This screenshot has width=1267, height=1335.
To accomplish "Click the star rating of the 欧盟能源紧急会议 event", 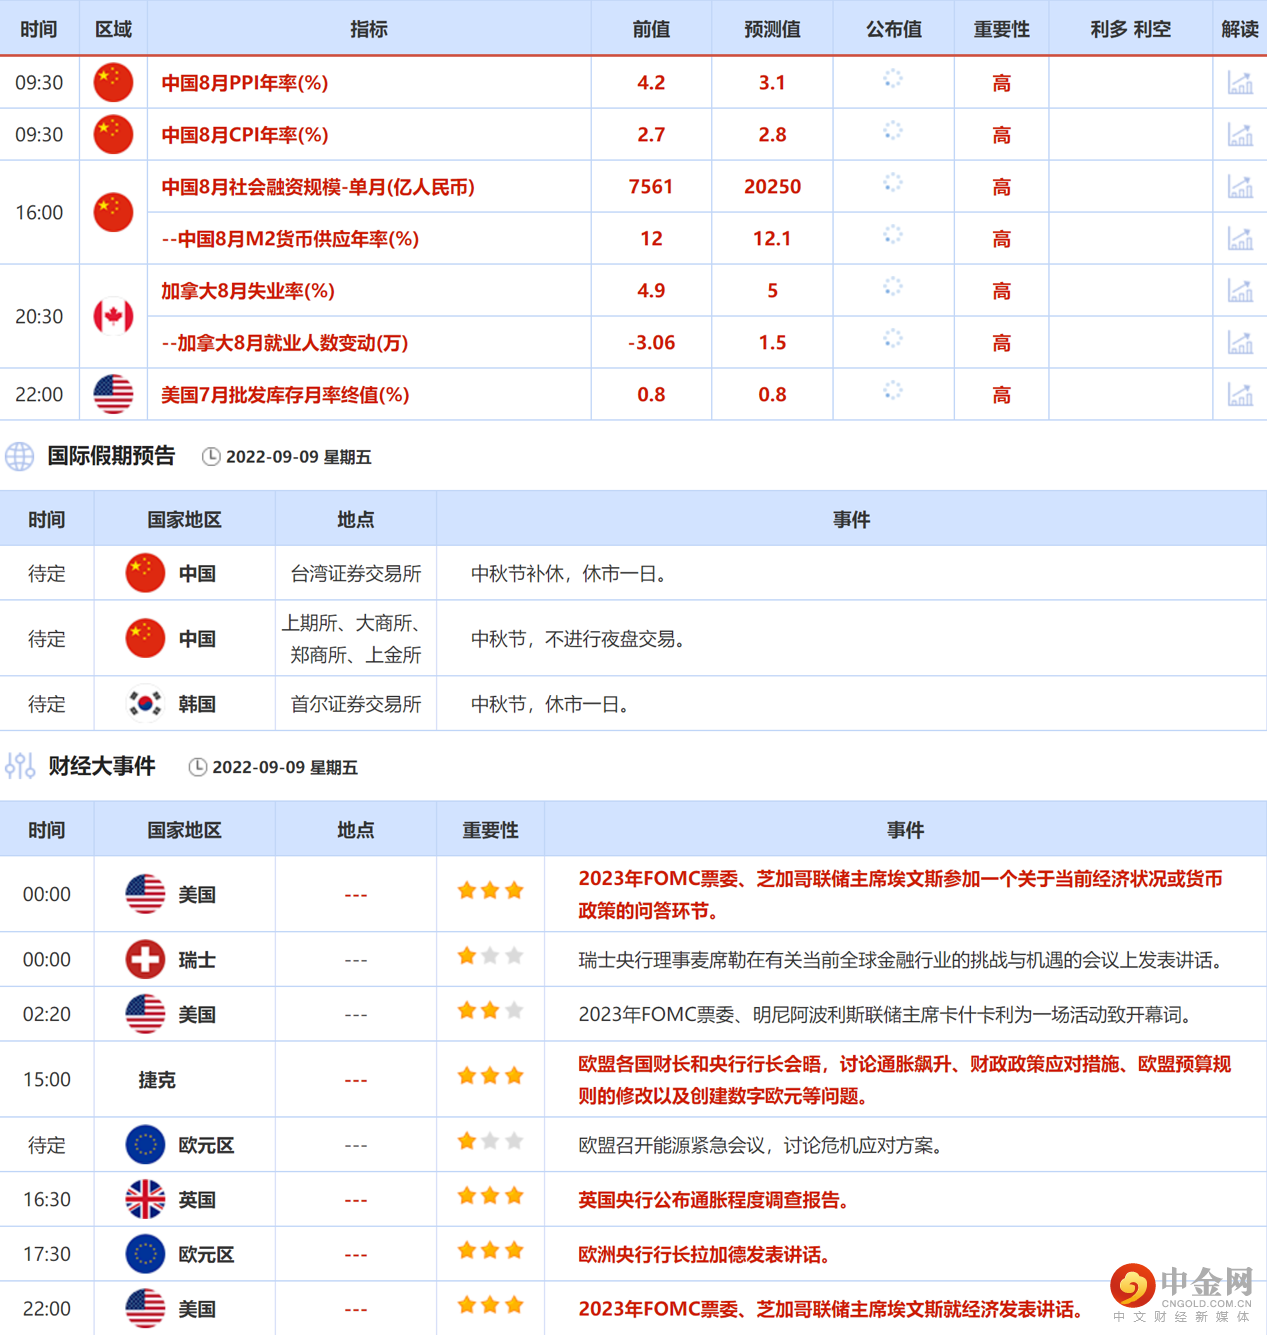I will [489, 1141].
